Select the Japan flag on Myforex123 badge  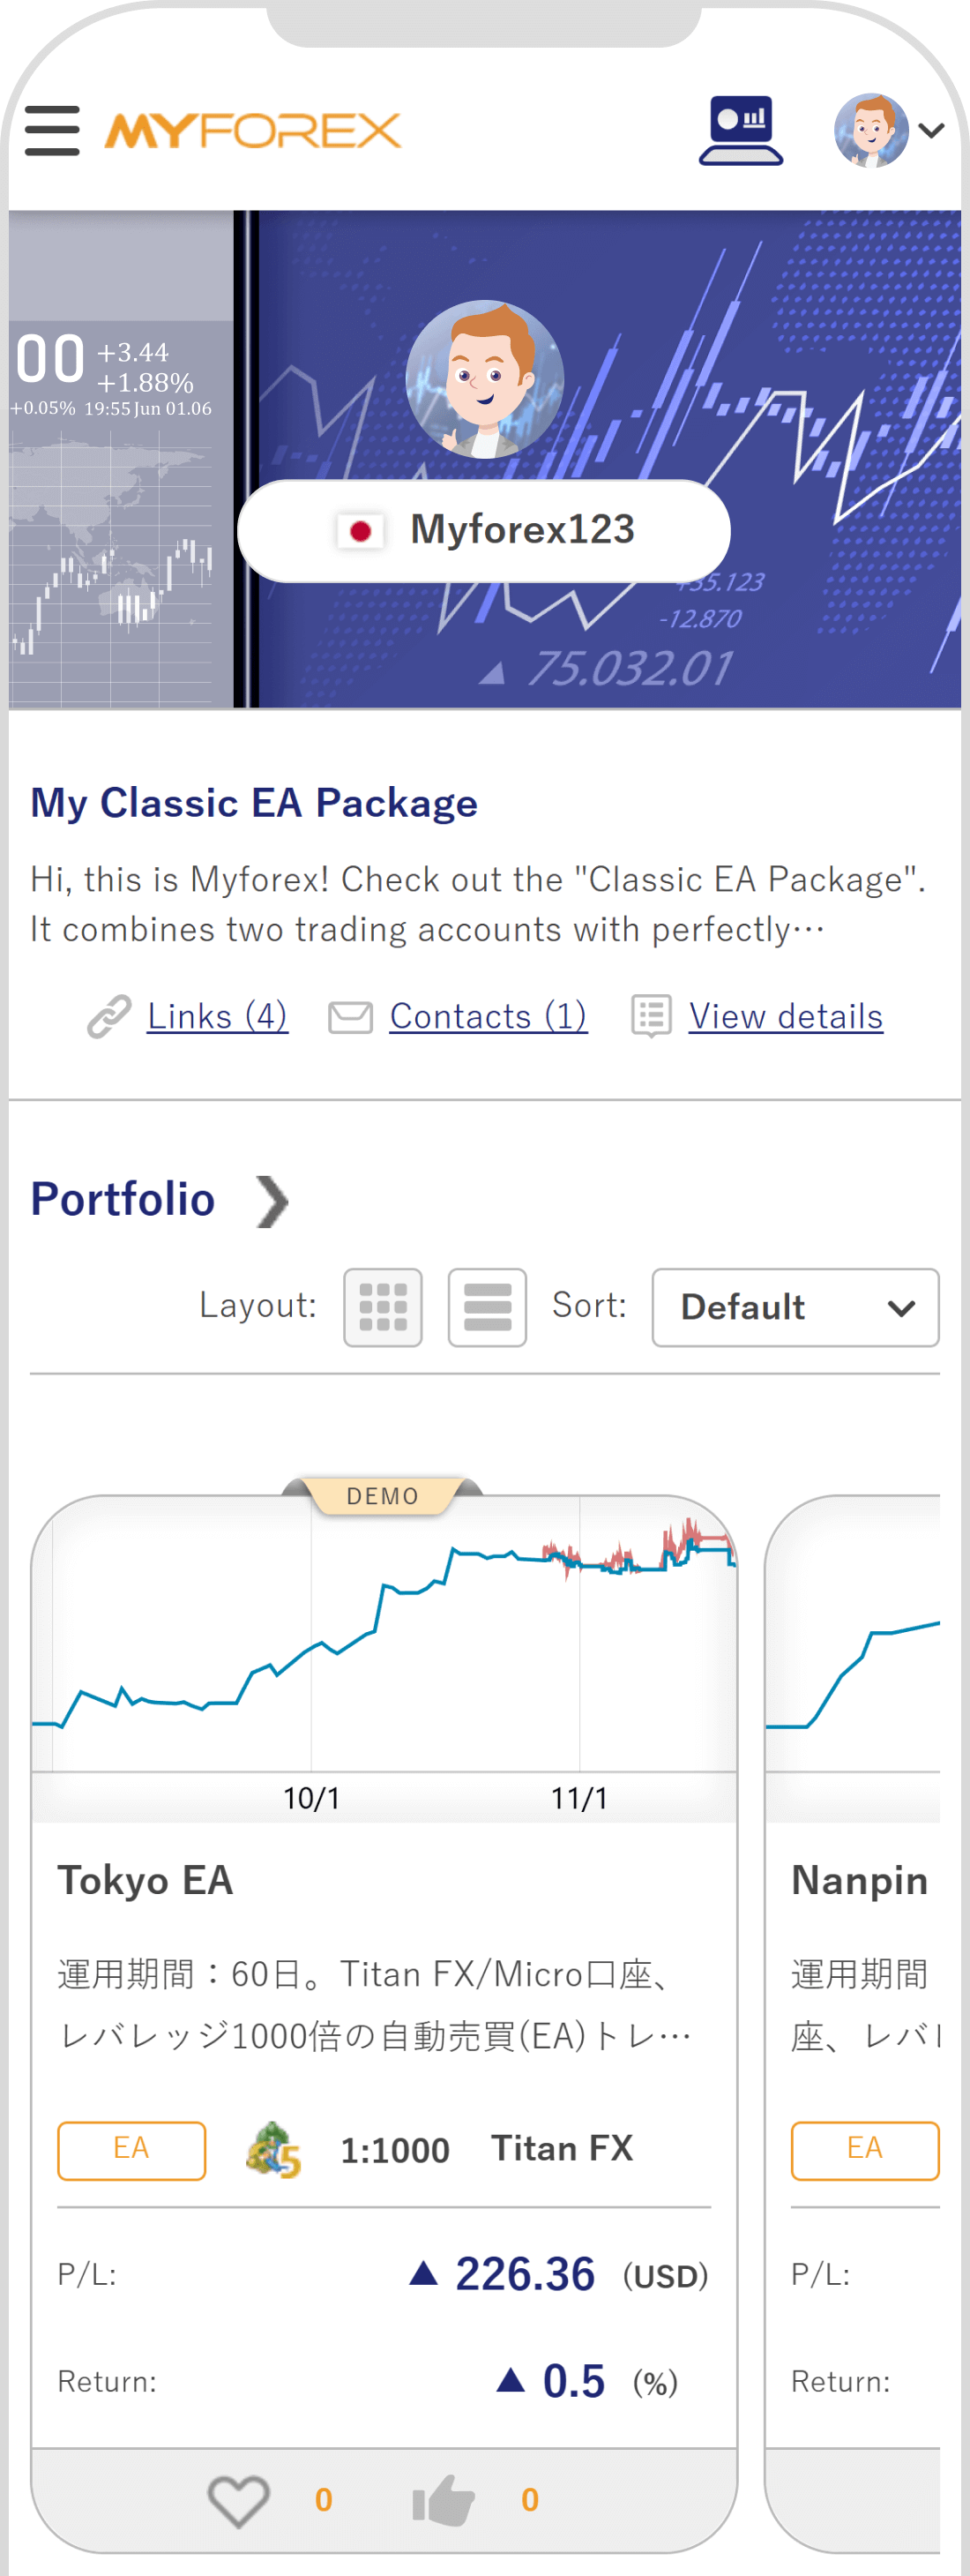[x=361, y=531]
